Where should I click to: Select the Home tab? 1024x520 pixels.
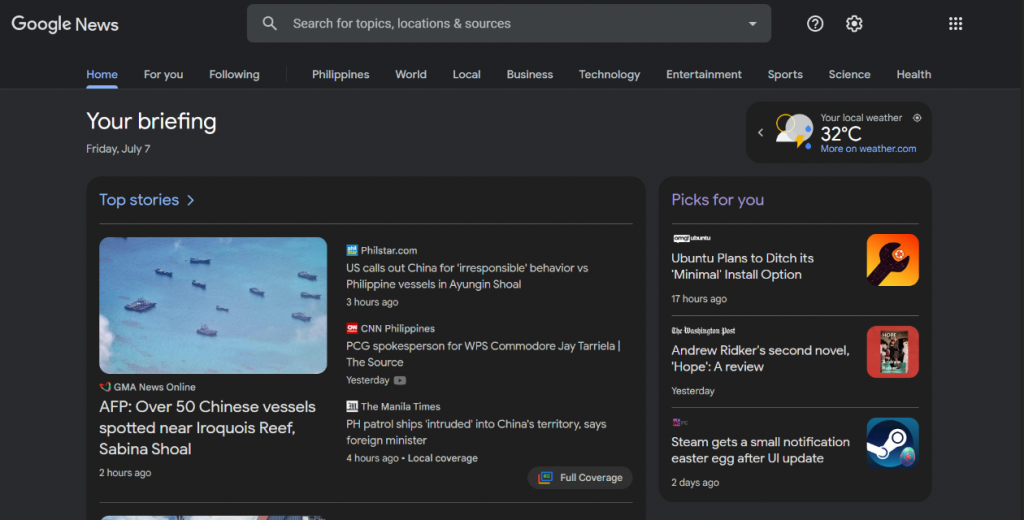pyautogui.click(x=102, y=74)
